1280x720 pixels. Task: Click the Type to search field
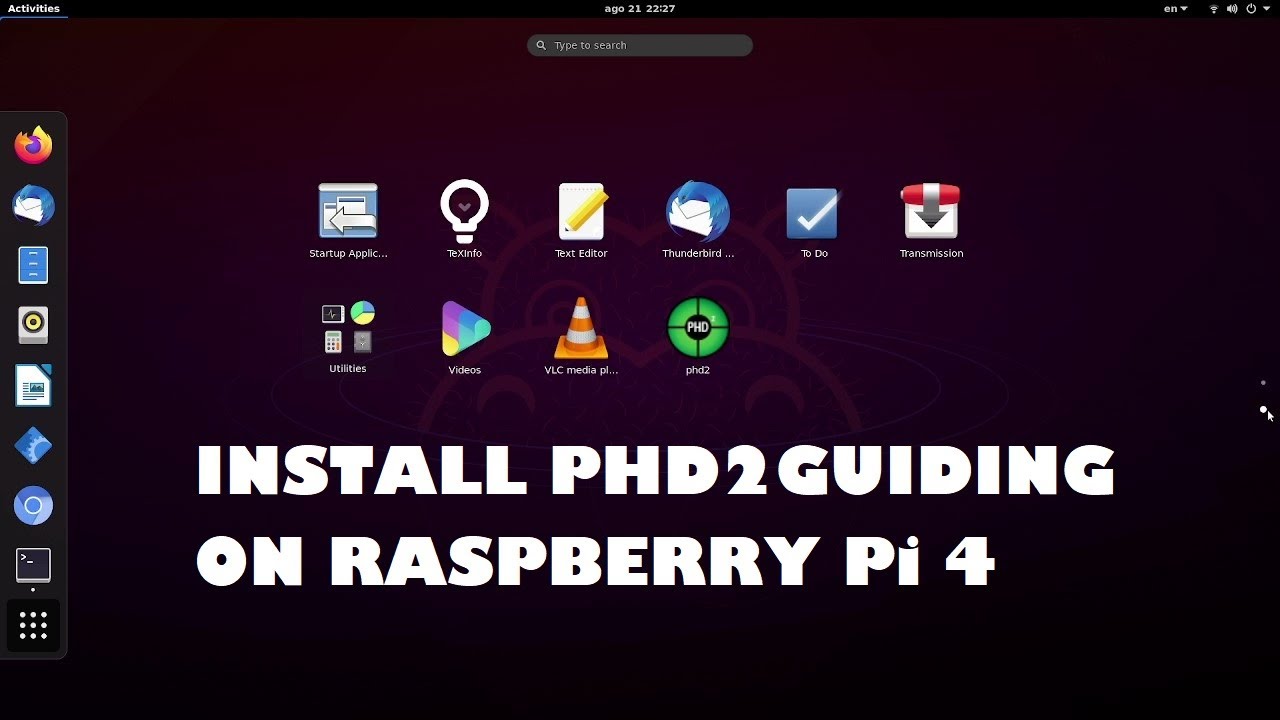(640, 45)
